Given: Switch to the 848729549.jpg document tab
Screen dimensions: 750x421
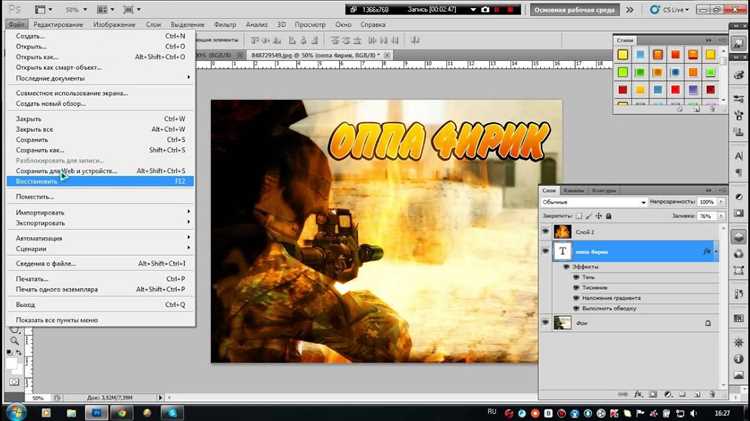Looking at the screenshot, I should coord(315,55).
